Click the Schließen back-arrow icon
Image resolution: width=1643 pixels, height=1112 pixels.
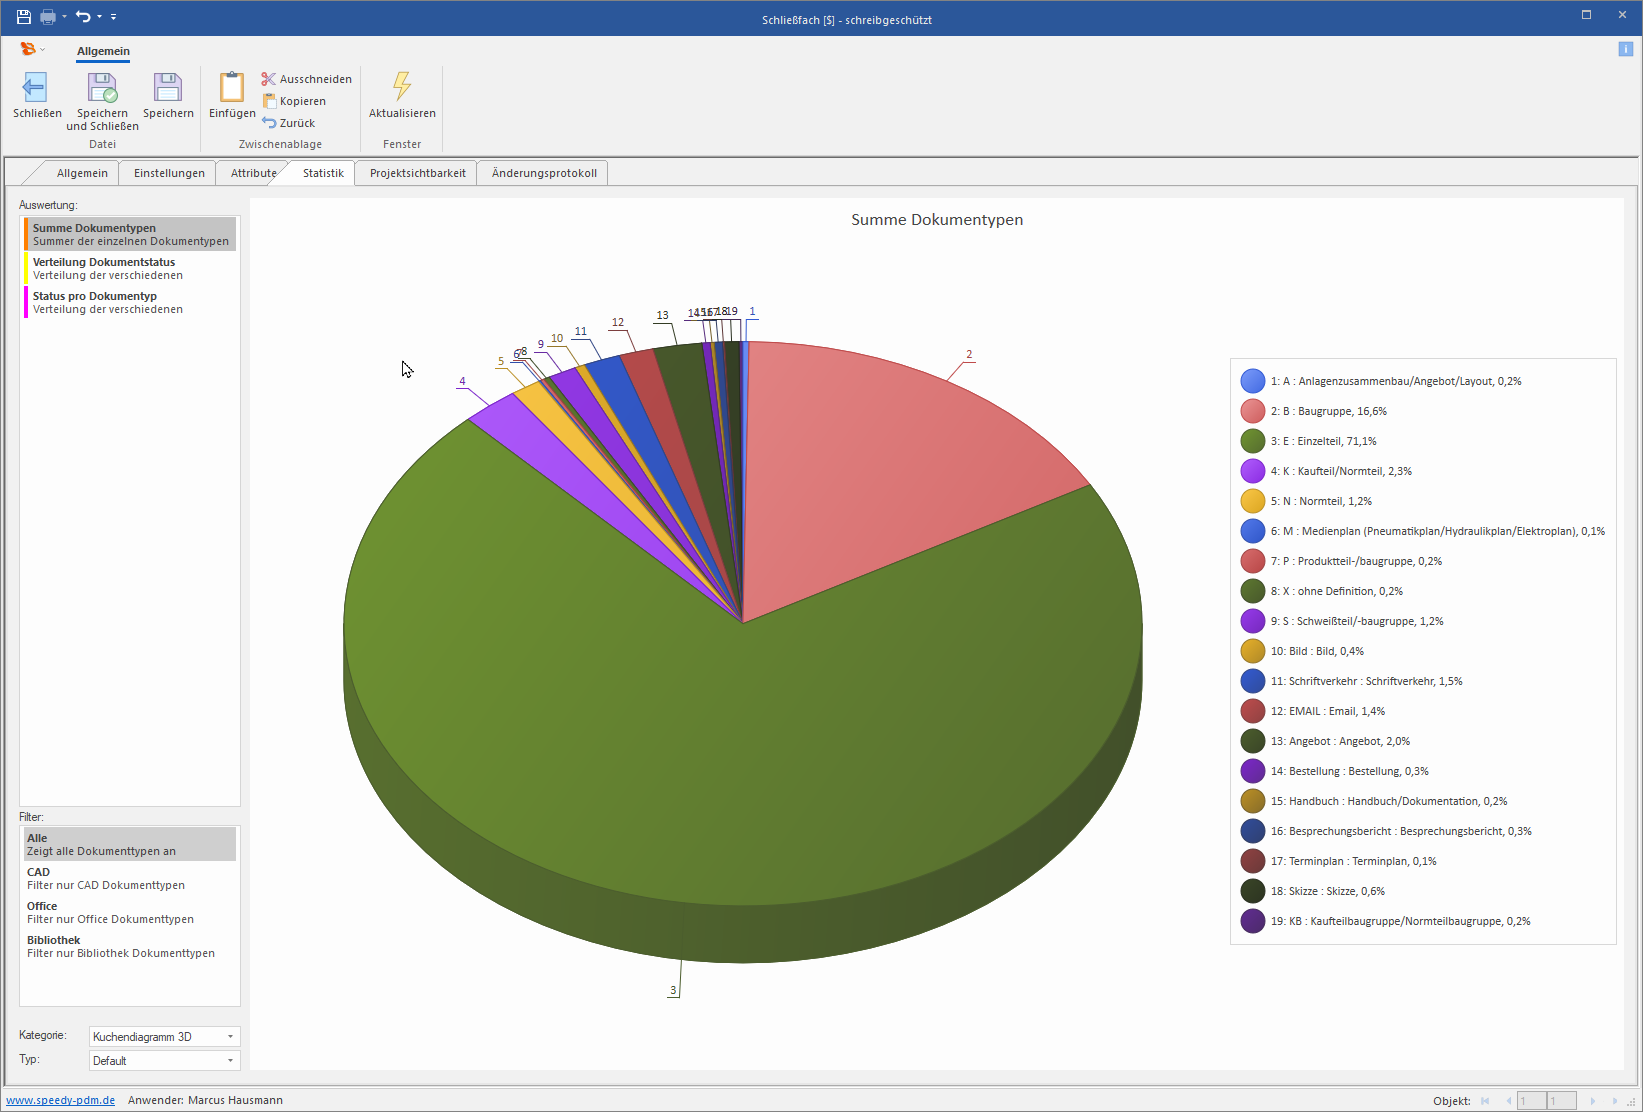coord(36,88)
